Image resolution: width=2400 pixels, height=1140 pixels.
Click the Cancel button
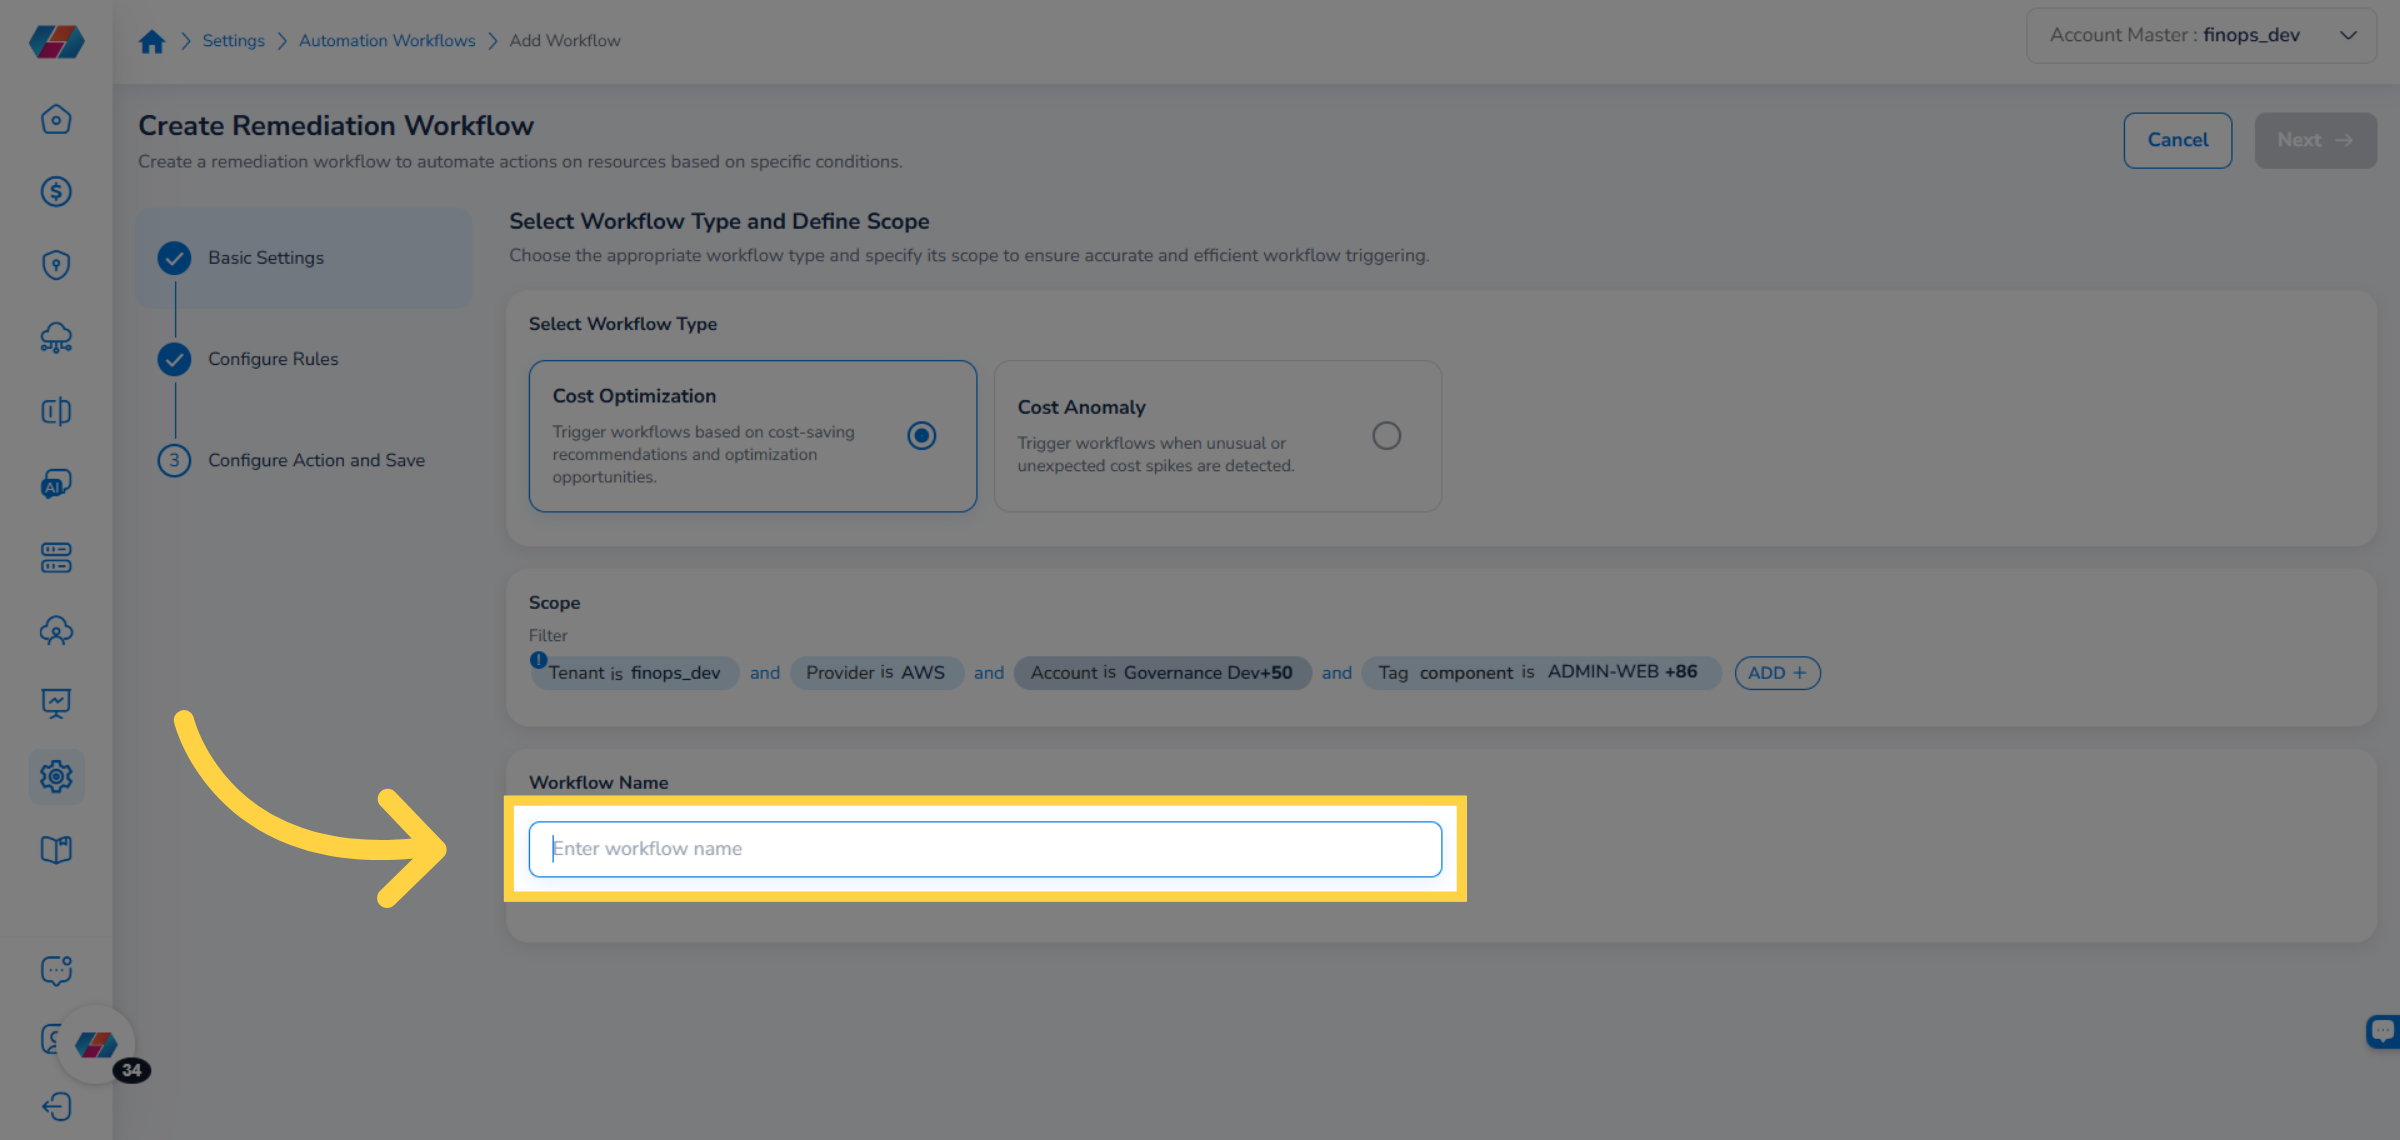tap(2177, 141)
